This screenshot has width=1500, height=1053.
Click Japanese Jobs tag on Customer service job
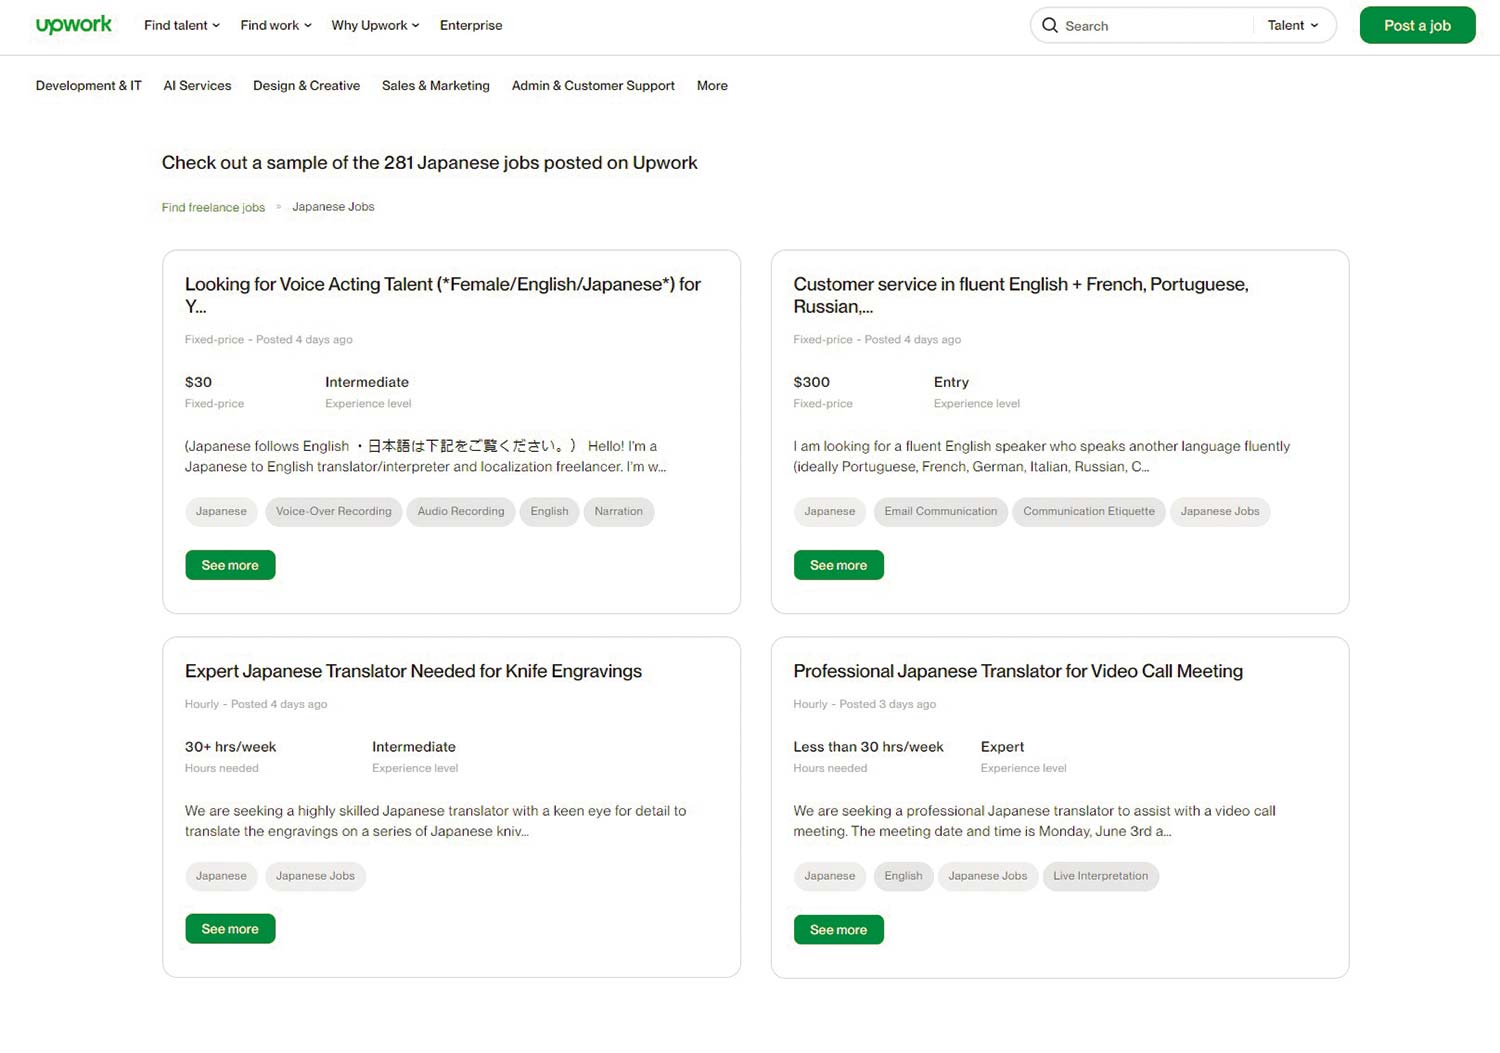pyautogui.click(x=1220, y=511)
